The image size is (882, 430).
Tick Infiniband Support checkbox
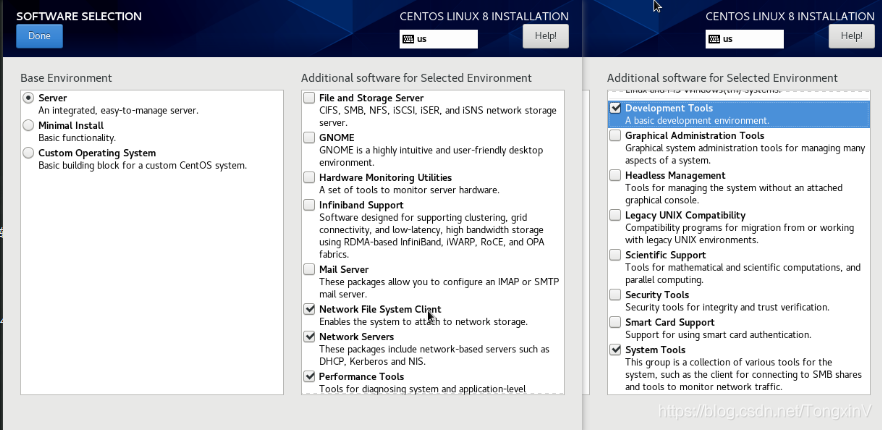click(309, 205)
